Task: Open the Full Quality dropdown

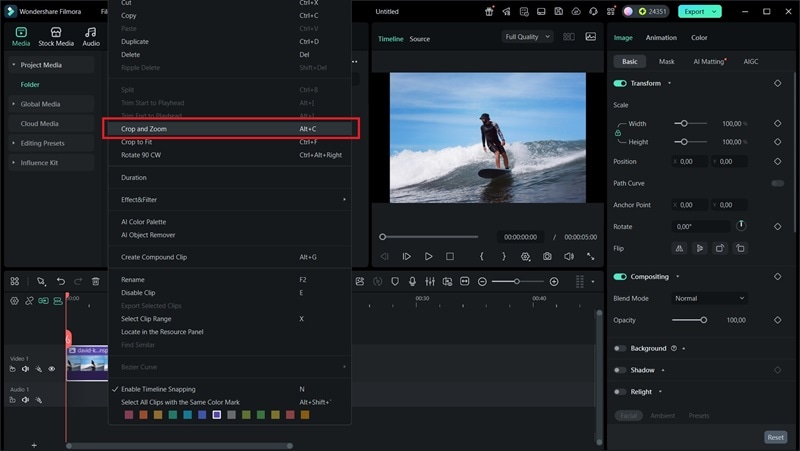Action: click(527, 37)
